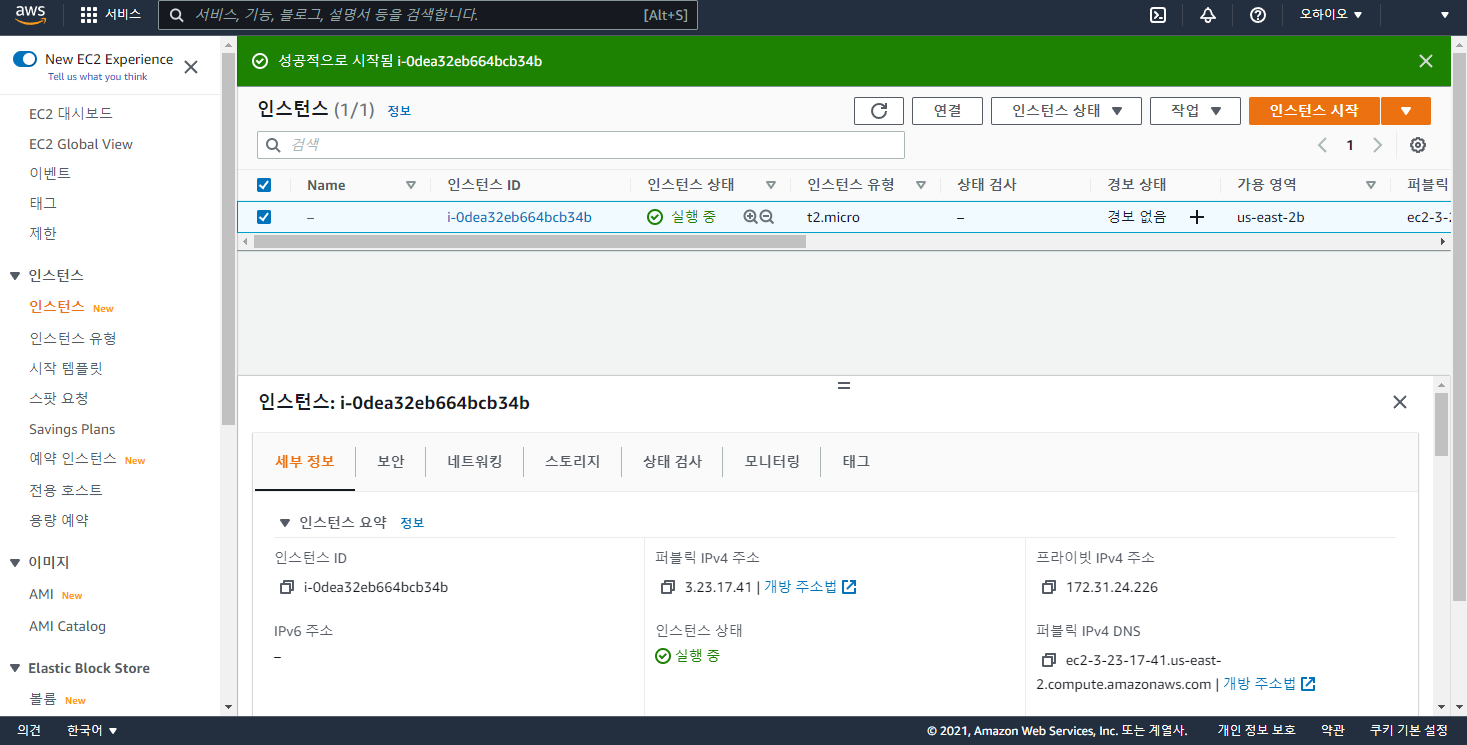Close the instance details panel
The image size is (1467, 745).
pyautogui.click(x=1400, y=402)
